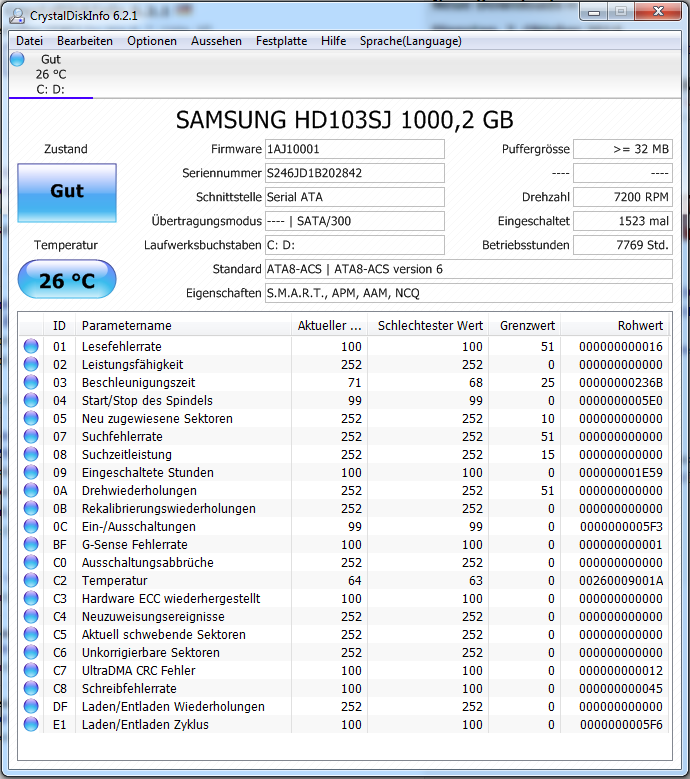Screen dimensions: 690x779
Task: Click status orb of Unkorrigierbare Sektoren row
Action: click(31, 652)
